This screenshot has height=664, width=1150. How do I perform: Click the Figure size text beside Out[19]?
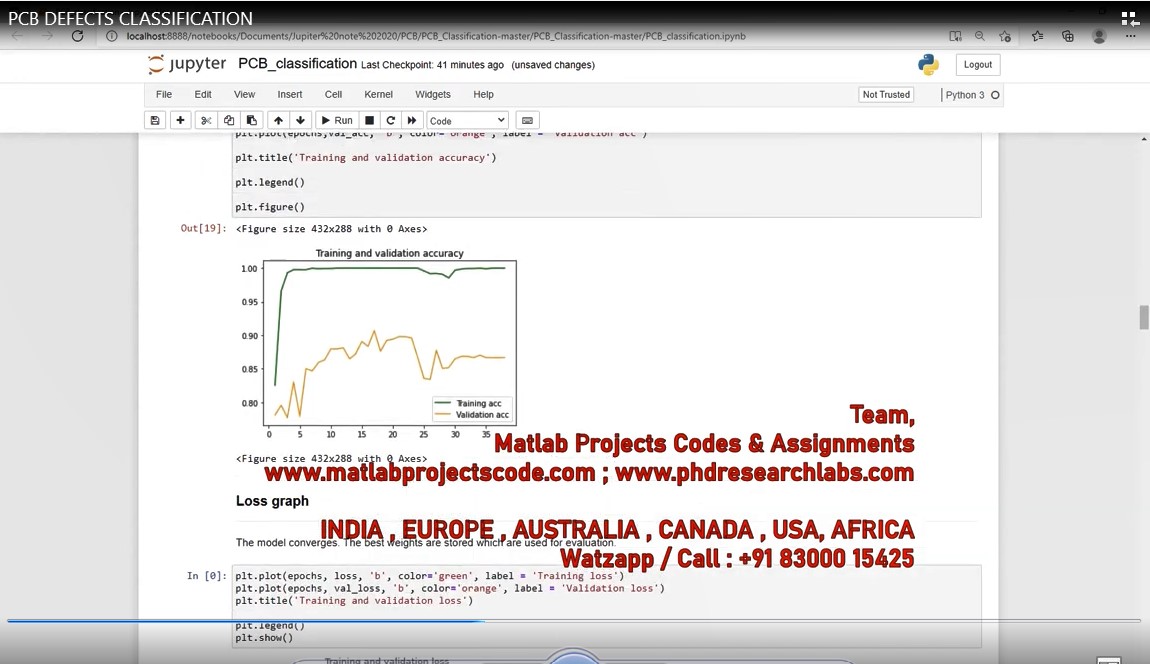(332, 229)
